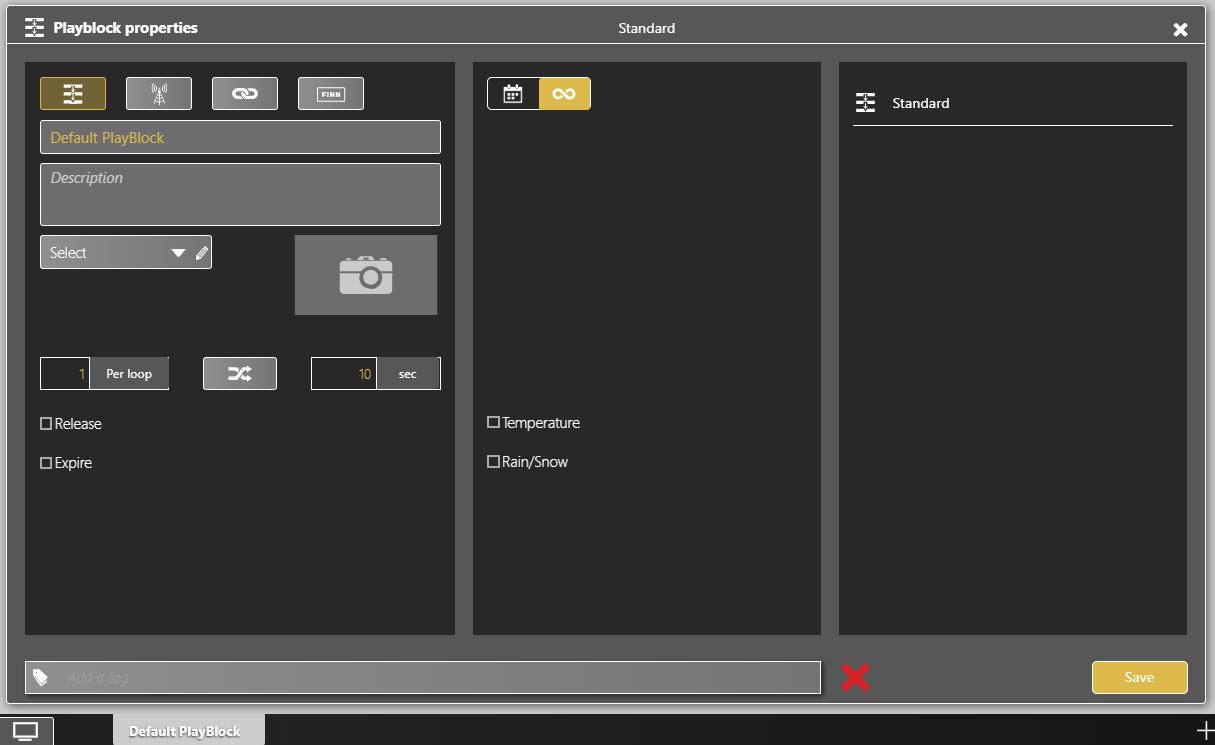Select the Standard entry in right panel
This screenshot has width=1215, height=745.
(x=1012, y=103)
